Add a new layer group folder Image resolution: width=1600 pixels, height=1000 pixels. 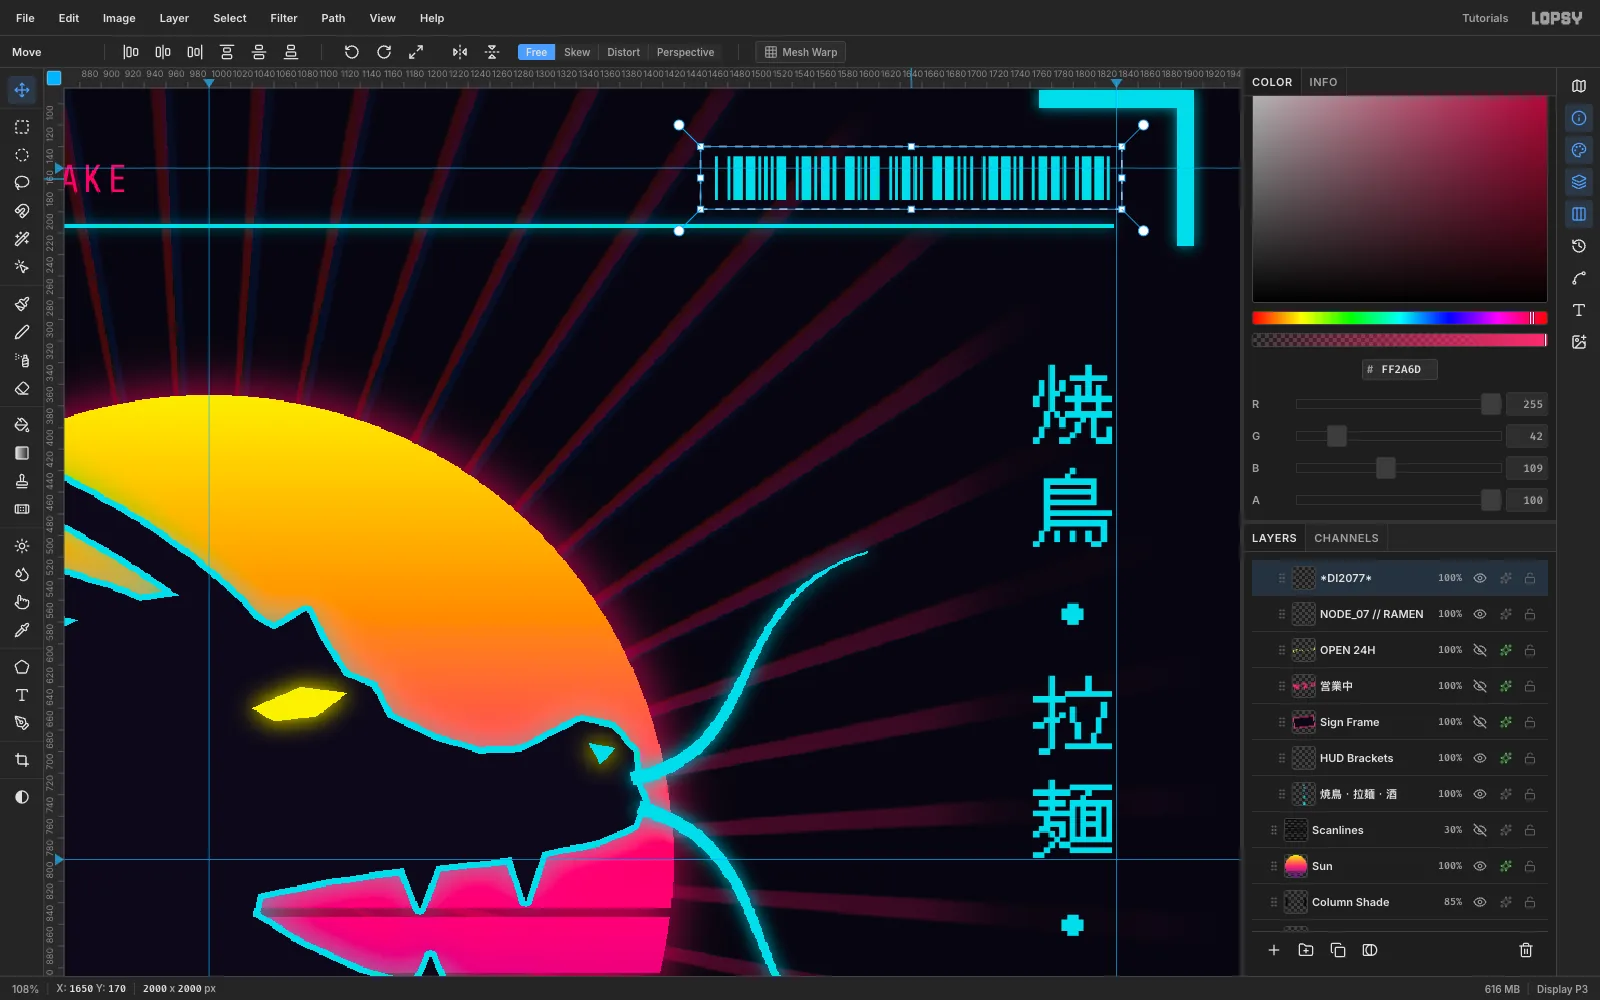coord(1306,950)
